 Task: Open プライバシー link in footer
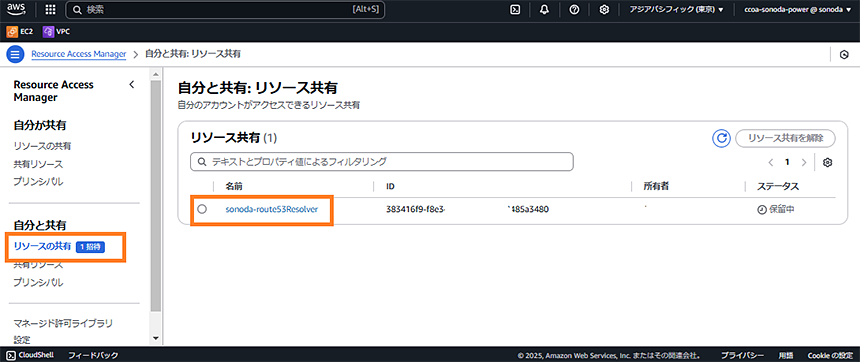[742, 355]
